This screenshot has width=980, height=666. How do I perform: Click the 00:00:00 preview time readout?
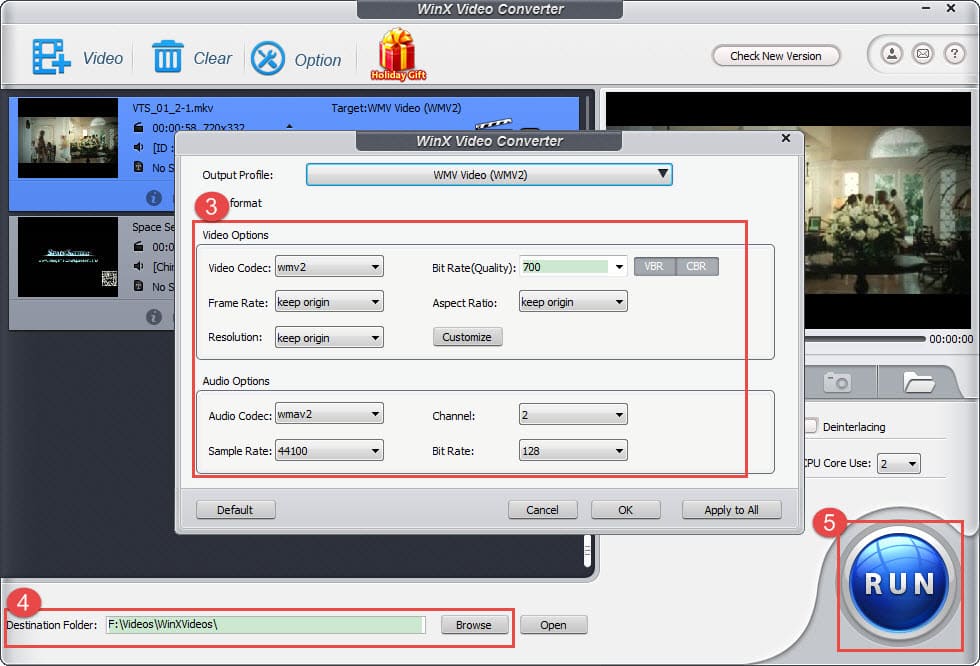tap(951, 339)
